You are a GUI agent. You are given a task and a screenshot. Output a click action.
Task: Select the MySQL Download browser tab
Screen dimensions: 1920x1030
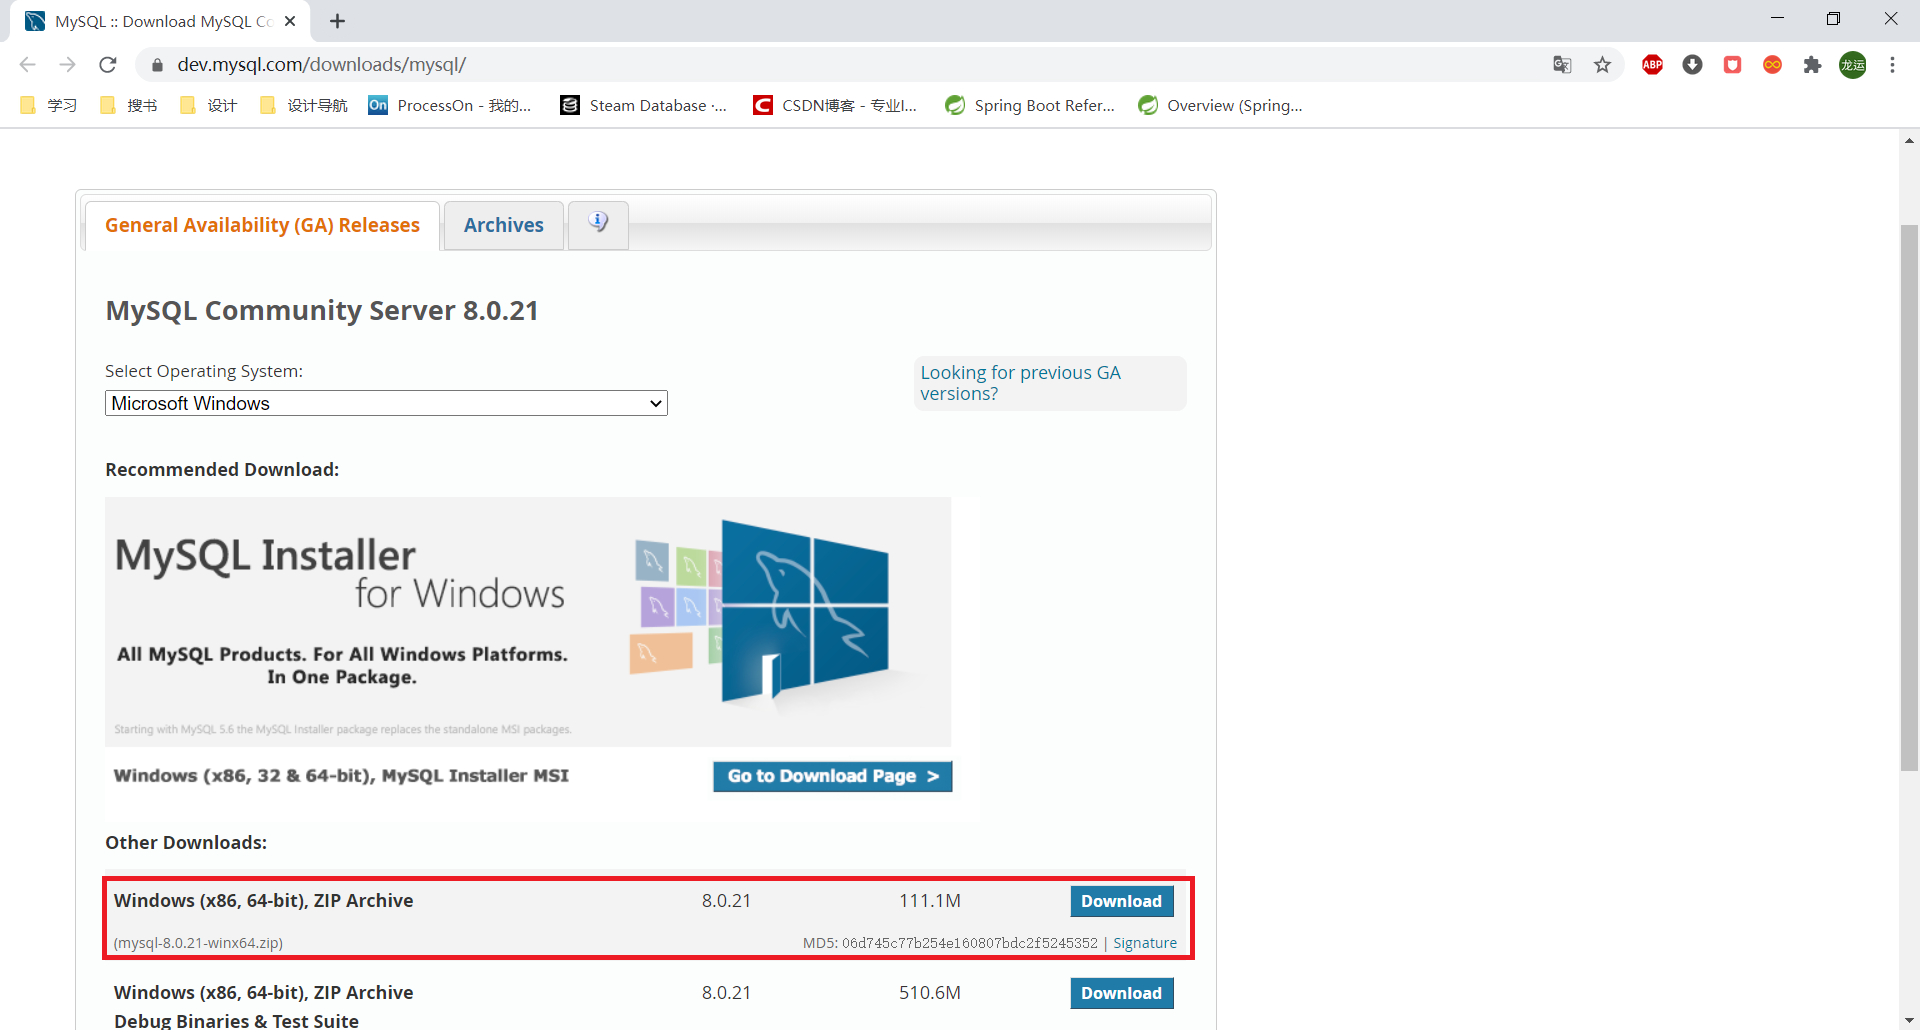pos(160,21)
